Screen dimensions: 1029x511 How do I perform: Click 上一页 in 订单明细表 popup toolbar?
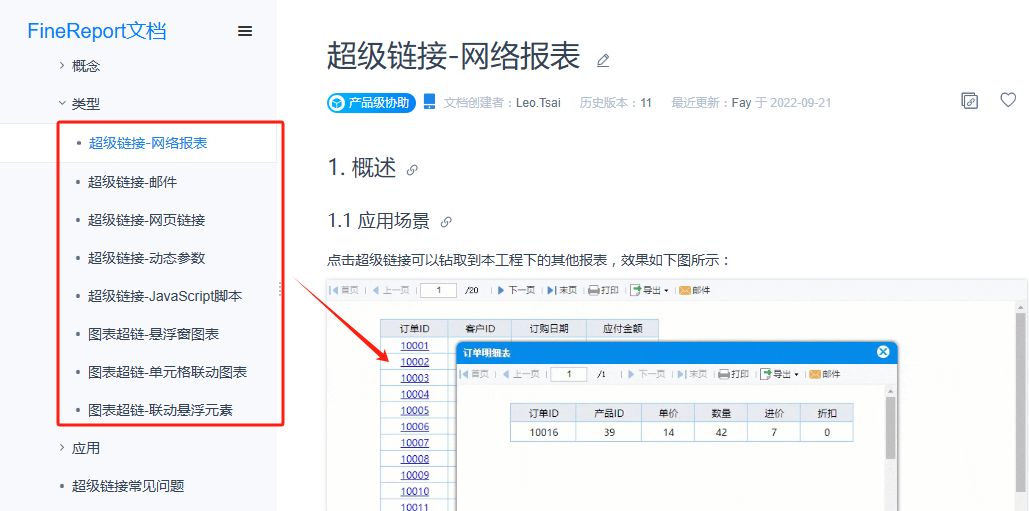(521, 374)
